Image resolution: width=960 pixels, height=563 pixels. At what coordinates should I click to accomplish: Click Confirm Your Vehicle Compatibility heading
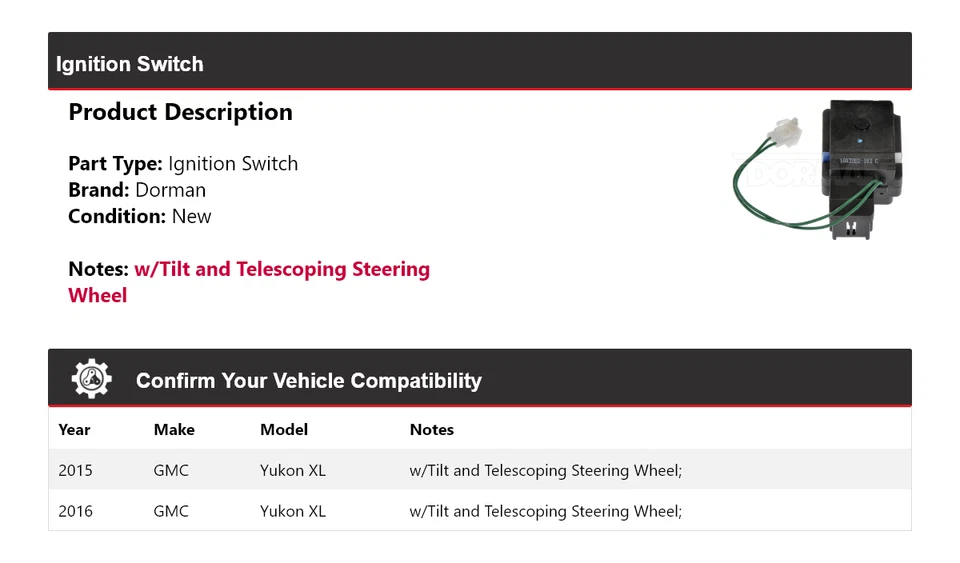308,381
